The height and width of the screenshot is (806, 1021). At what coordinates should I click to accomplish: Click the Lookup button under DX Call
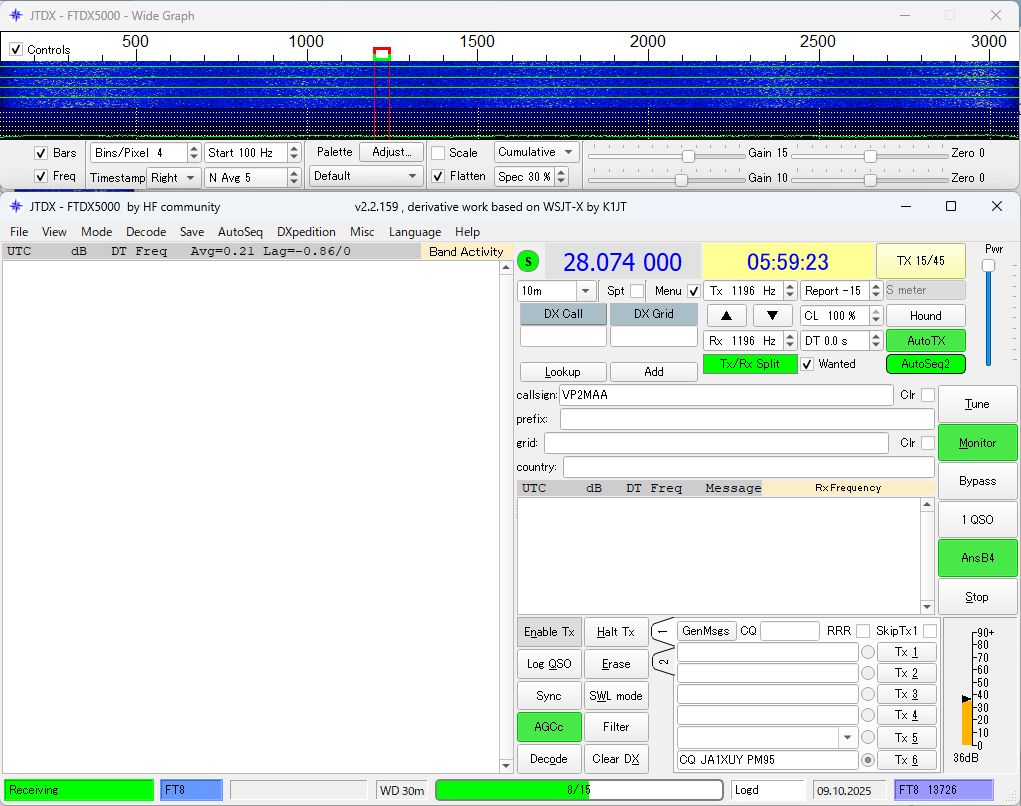point(562,371)
